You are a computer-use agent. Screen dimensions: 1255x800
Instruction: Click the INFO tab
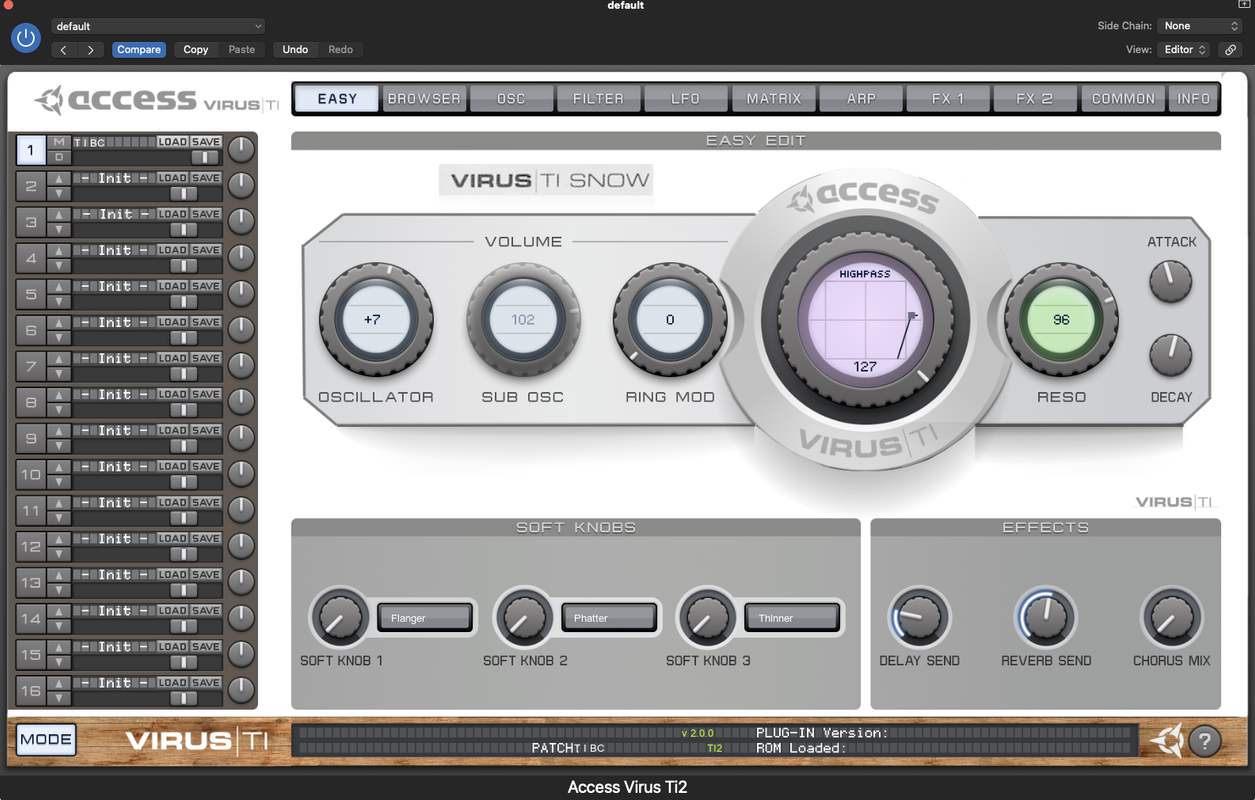pyautogui.click(x=1193, y=98)
